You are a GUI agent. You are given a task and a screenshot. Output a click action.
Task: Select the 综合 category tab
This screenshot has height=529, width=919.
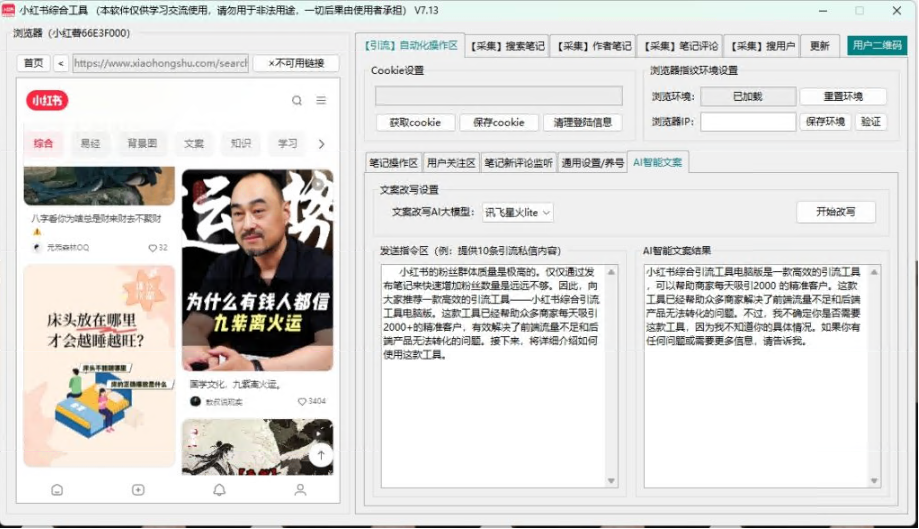coord(43,144)
